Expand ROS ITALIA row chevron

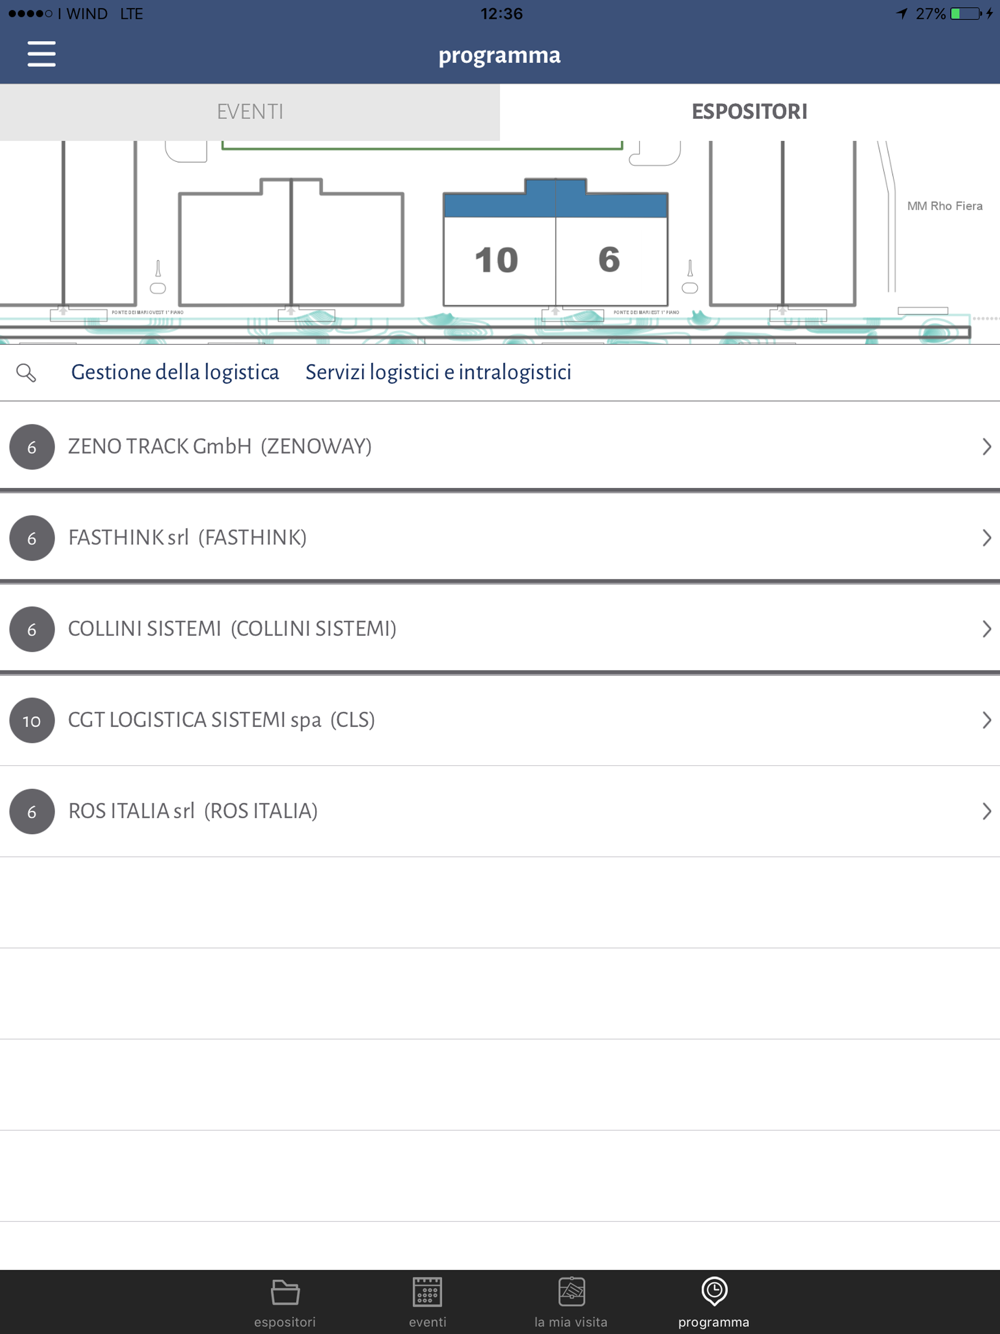(986, 811)
